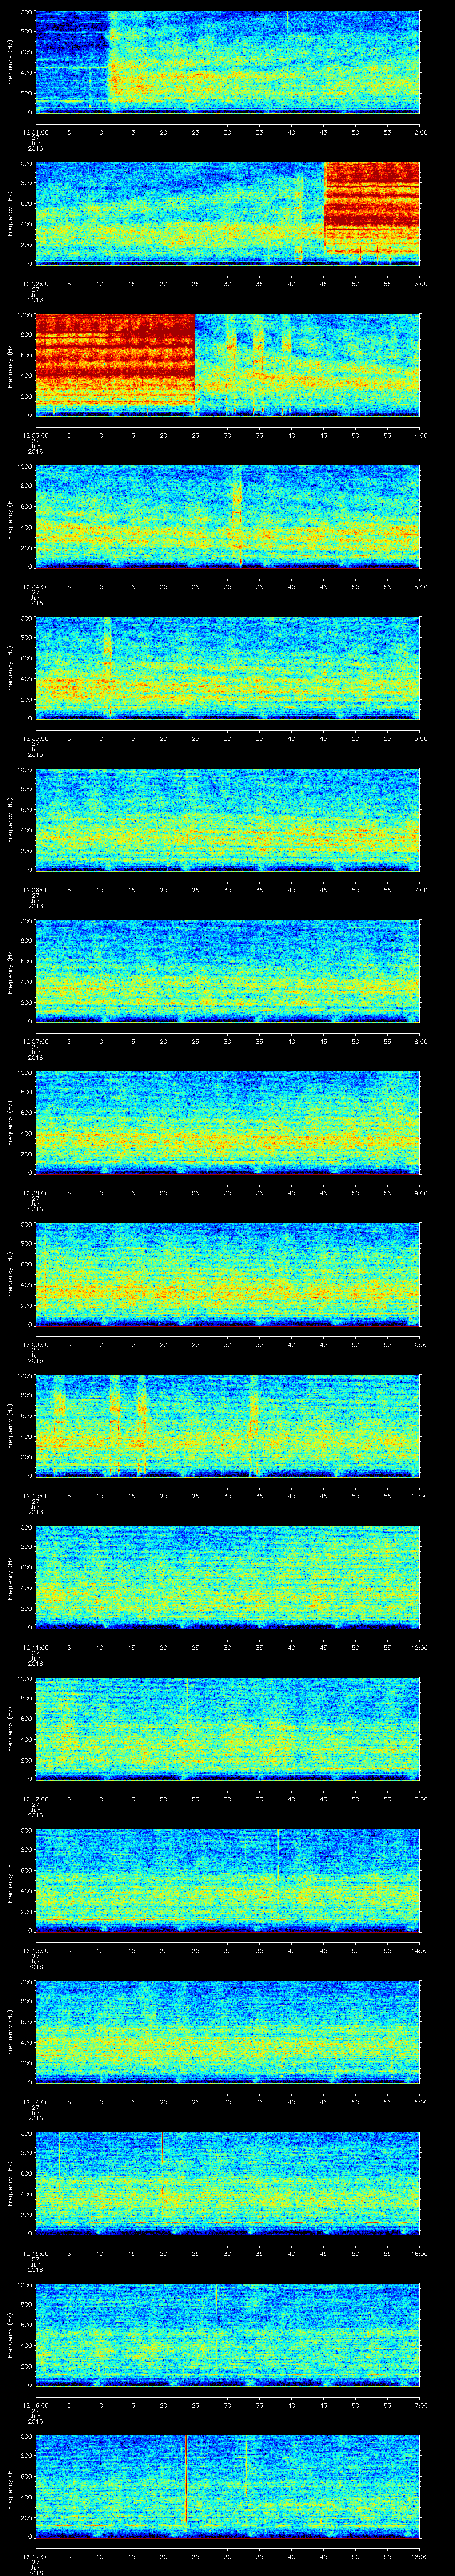
Task: Click the 12:09:00 start time label
Action: pyautogui.click(x=35, y=1344)
